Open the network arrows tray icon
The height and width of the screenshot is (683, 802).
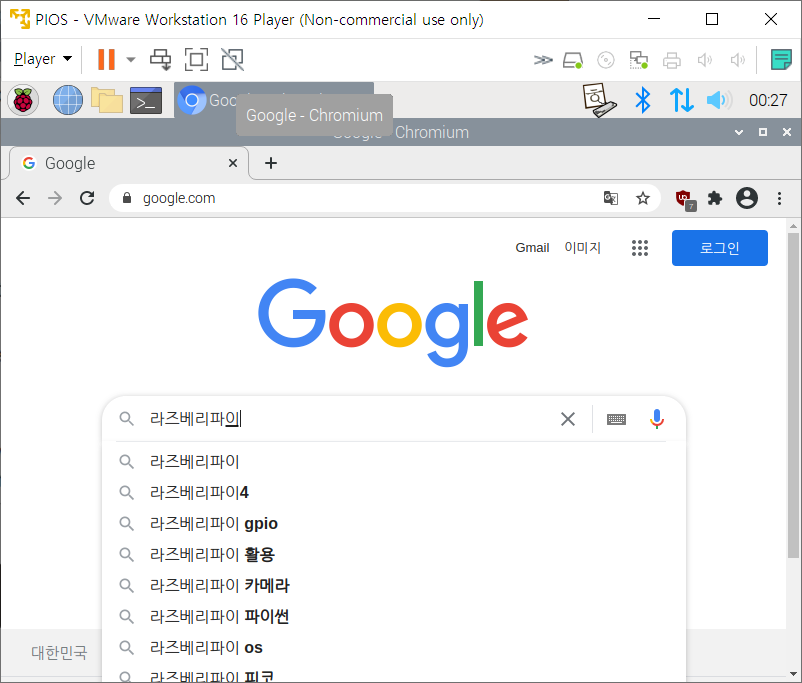pos(681,100)
